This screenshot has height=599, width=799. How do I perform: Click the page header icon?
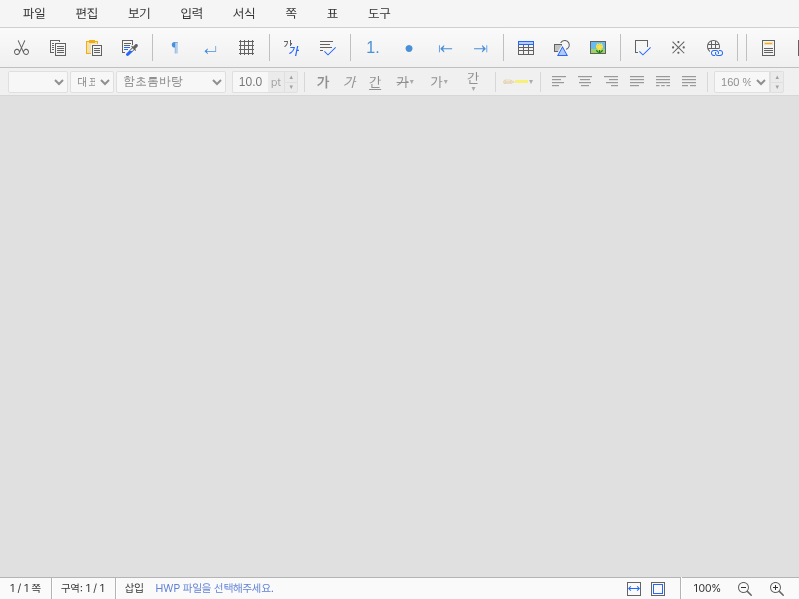click(x=768, y=48)
